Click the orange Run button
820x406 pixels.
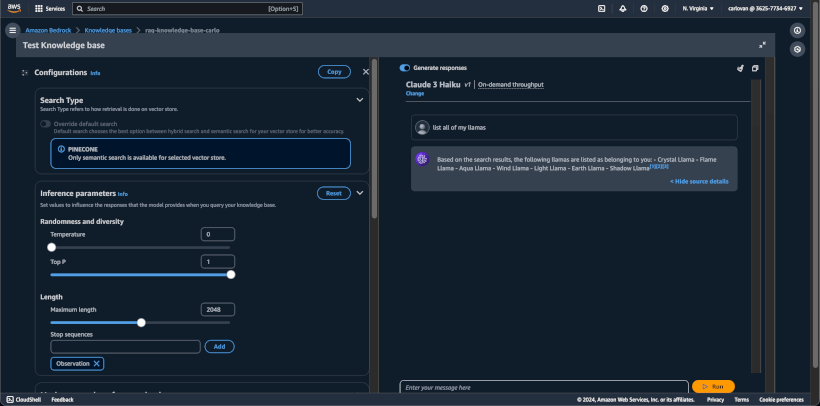pyautogui.click(x=713, y=387)
